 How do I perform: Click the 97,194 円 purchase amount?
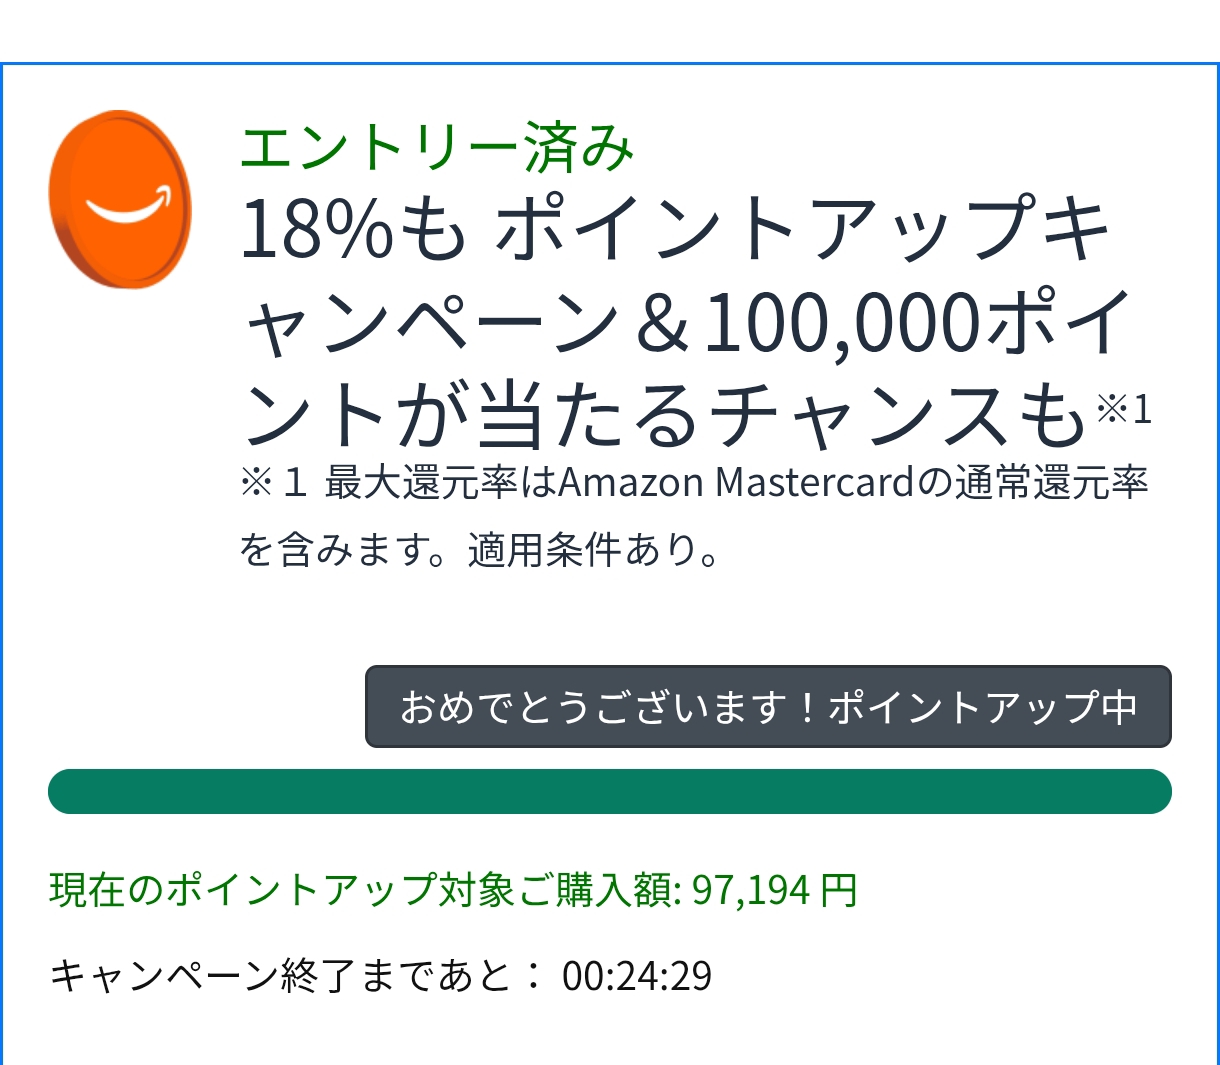coord(774,890)
